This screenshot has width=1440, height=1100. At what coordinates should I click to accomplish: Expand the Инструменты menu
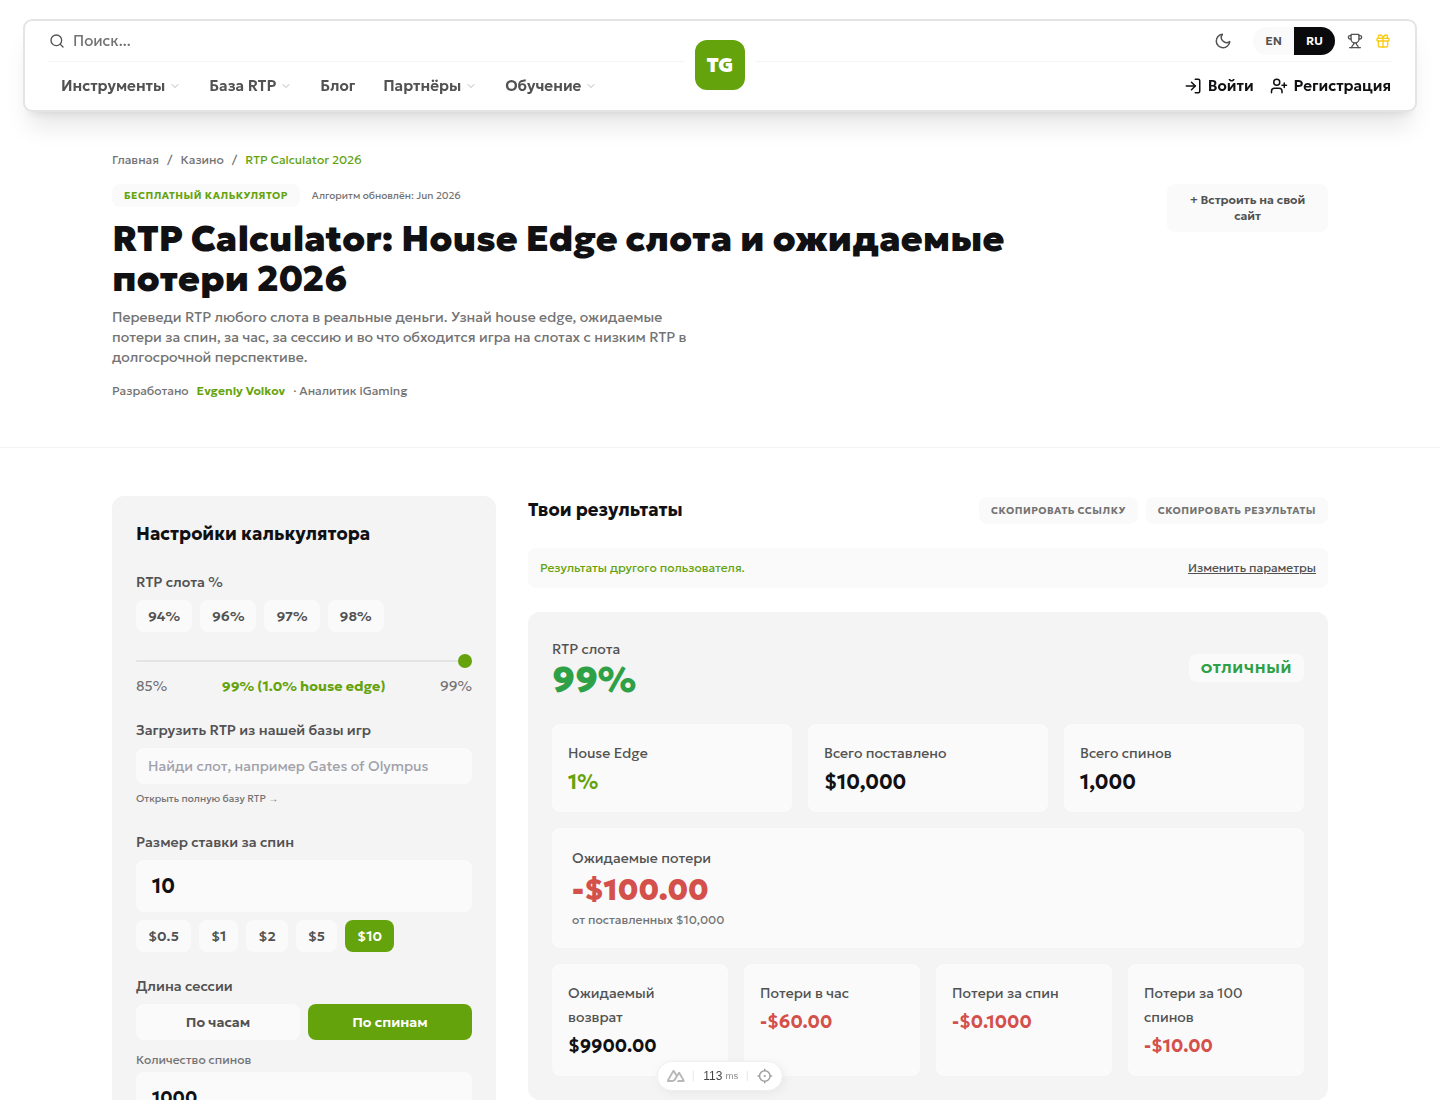pyautogui.click(x=120, y=86)
